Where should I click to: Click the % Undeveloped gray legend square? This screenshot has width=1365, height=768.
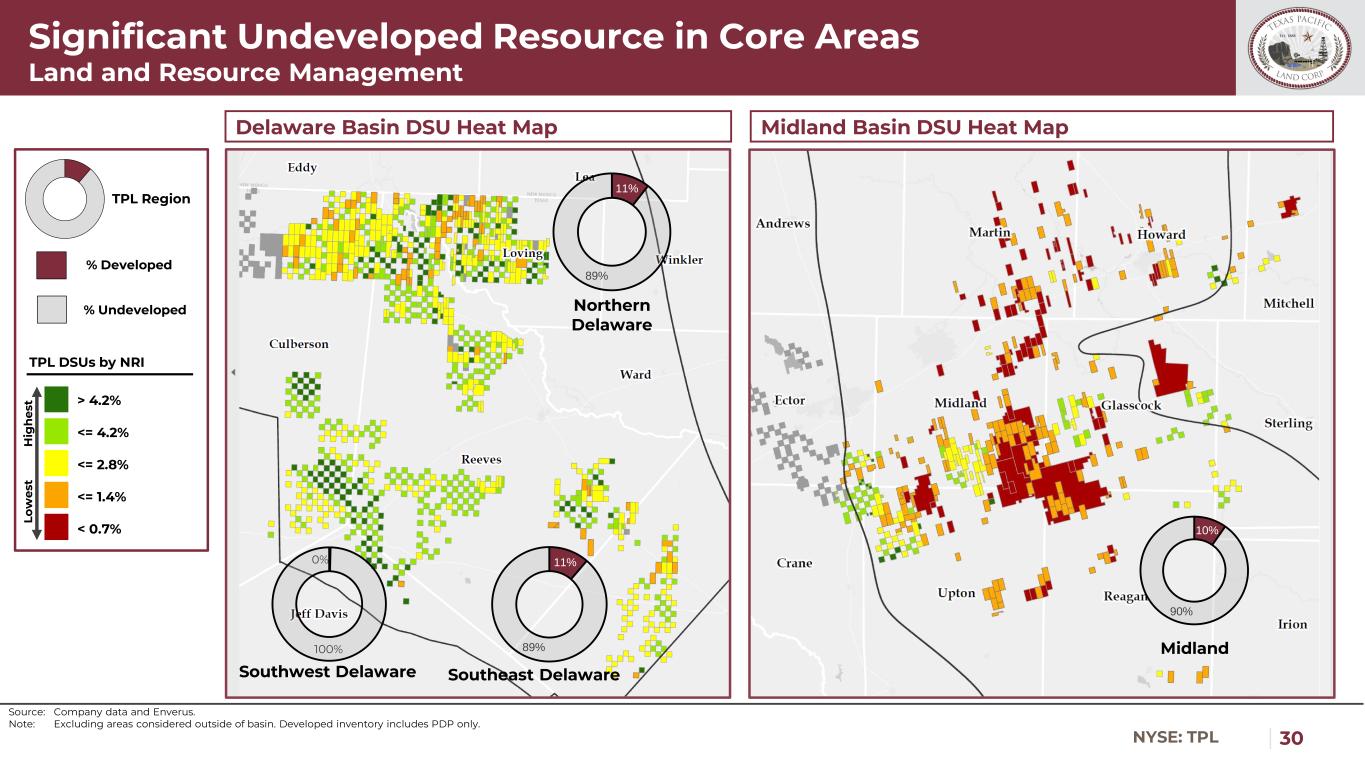tap(52, 310)
